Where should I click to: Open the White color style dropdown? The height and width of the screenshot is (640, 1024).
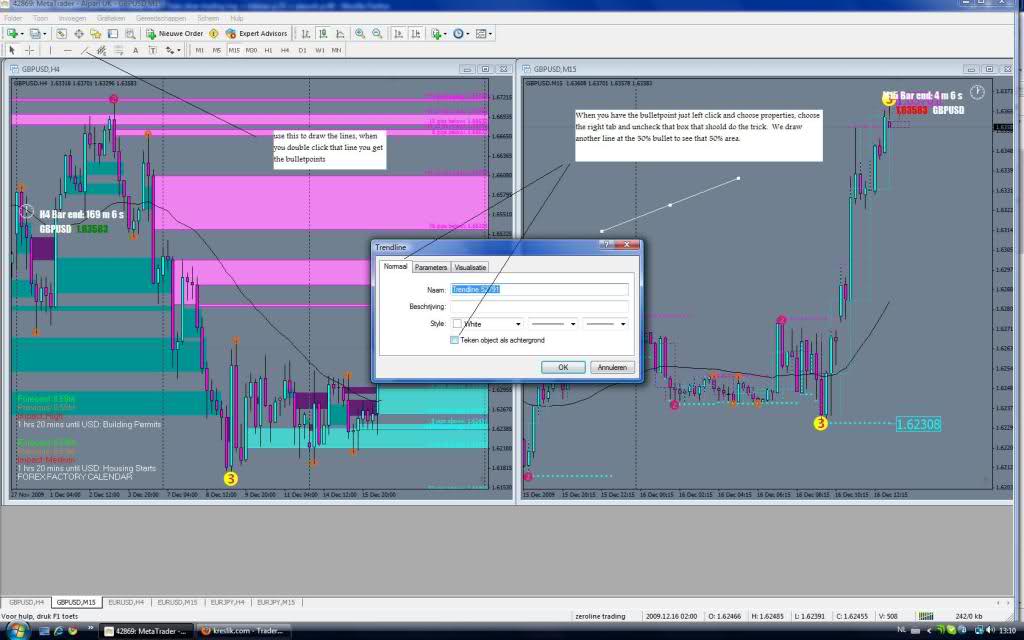[487, 324]
